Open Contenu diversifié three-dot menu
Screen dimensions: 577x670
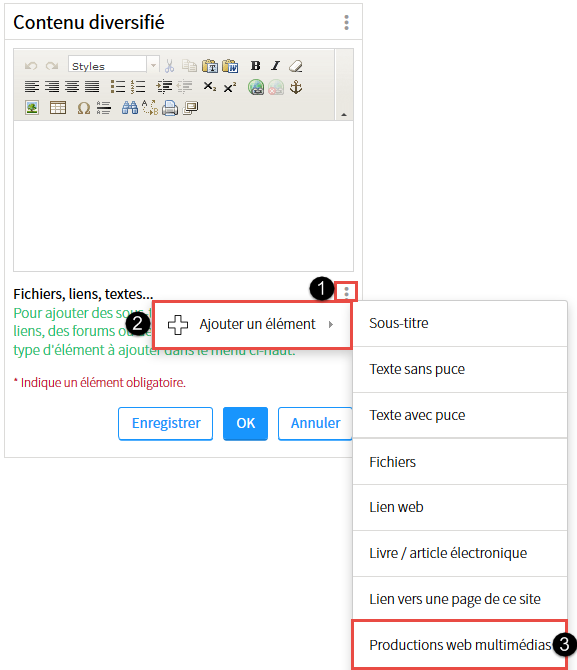pos(347,22)
